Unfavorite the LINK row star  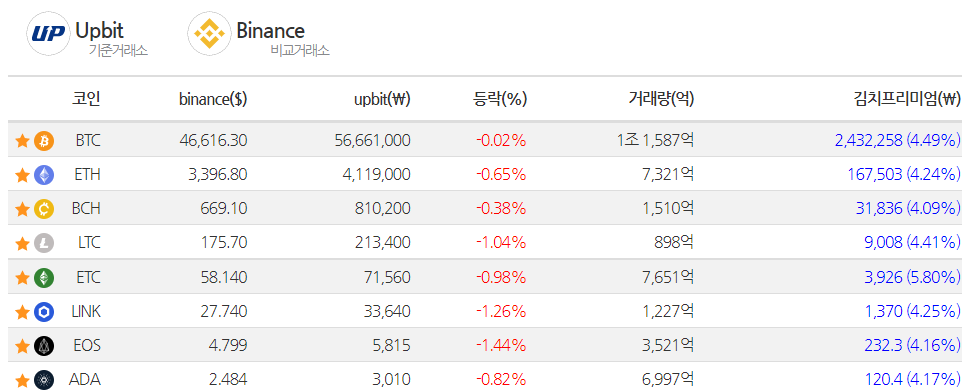(x=22, y=311)
